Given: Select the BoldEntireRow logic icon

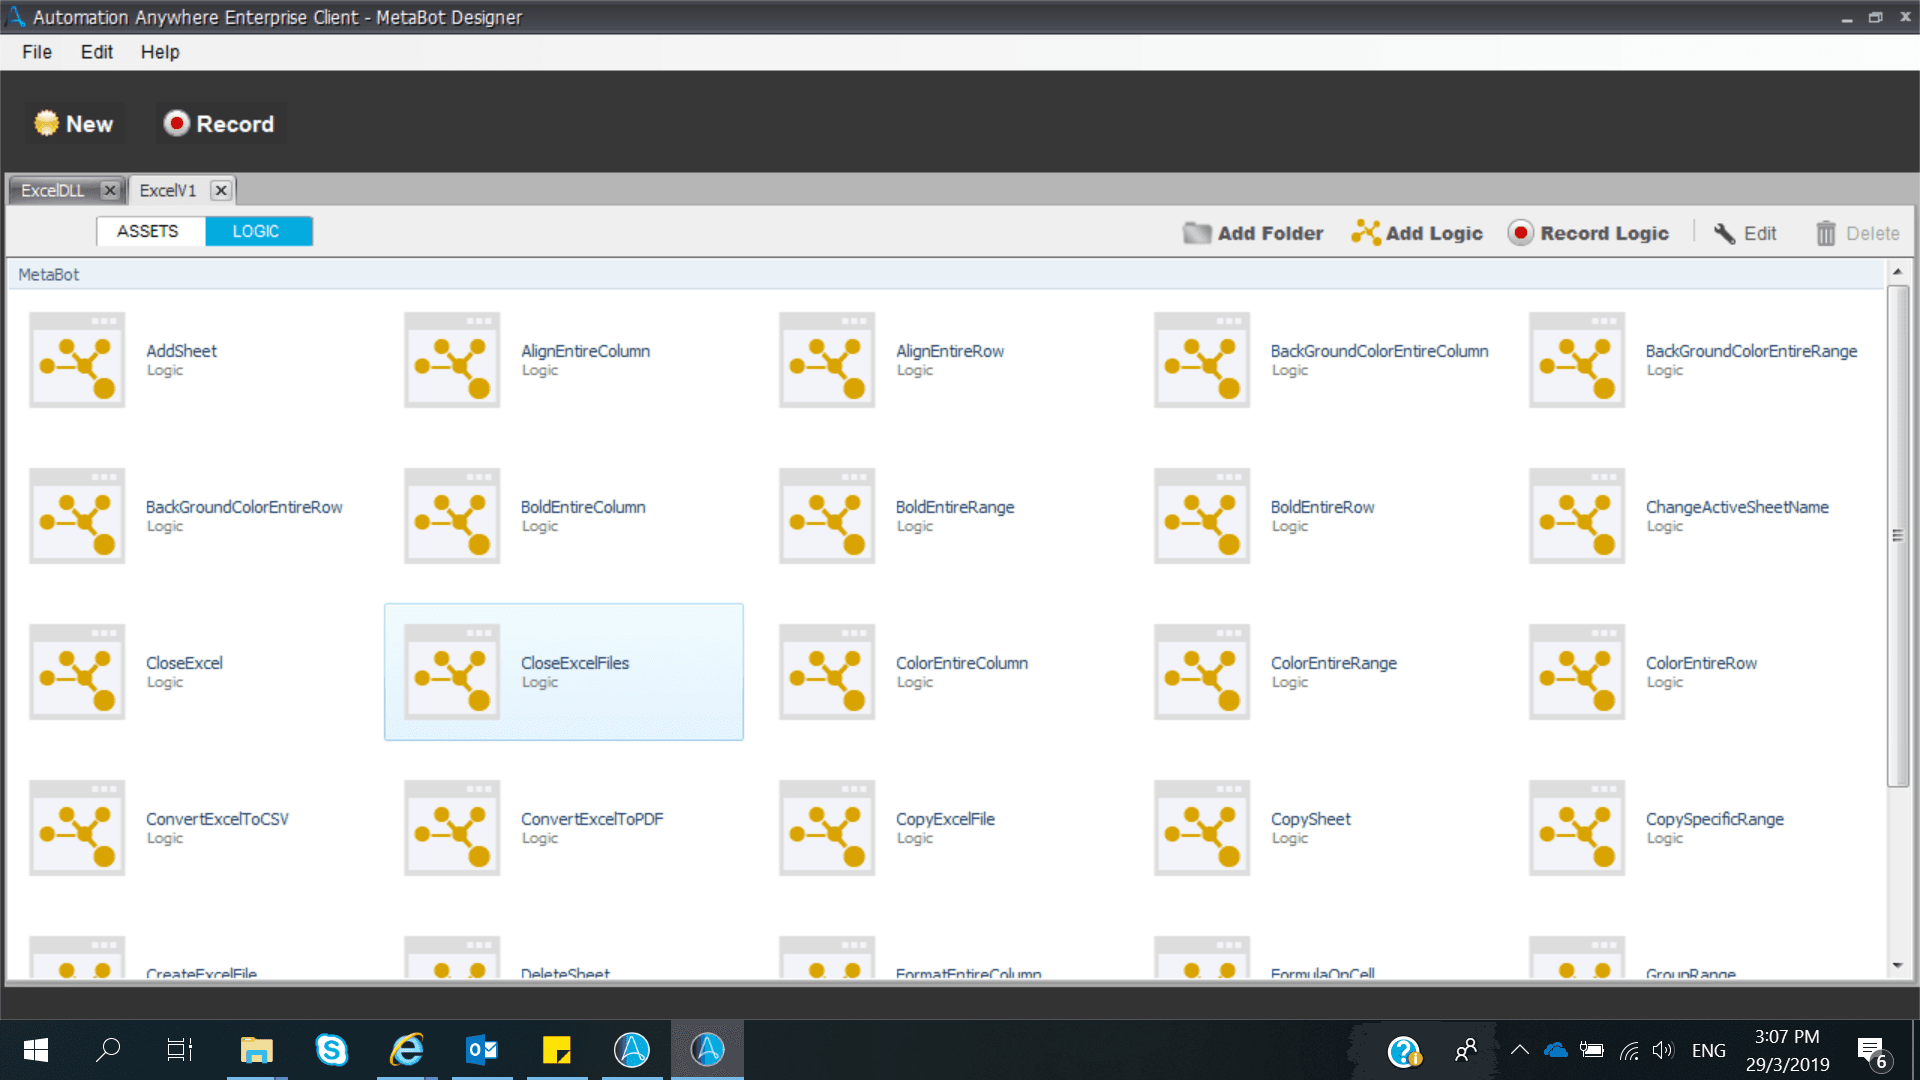Looking at the screenshot, I should [x=1202, y=516].
